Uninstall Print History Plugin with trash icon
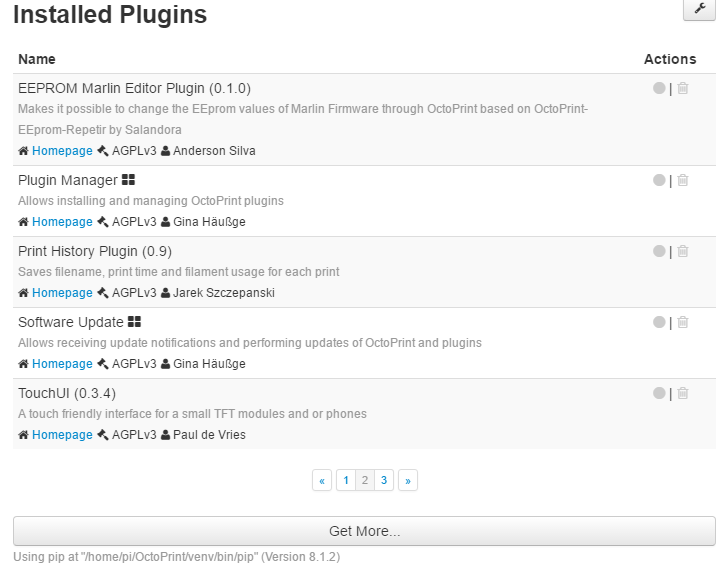The height and width of the screenshot is (571, 724). coord(683,251)
